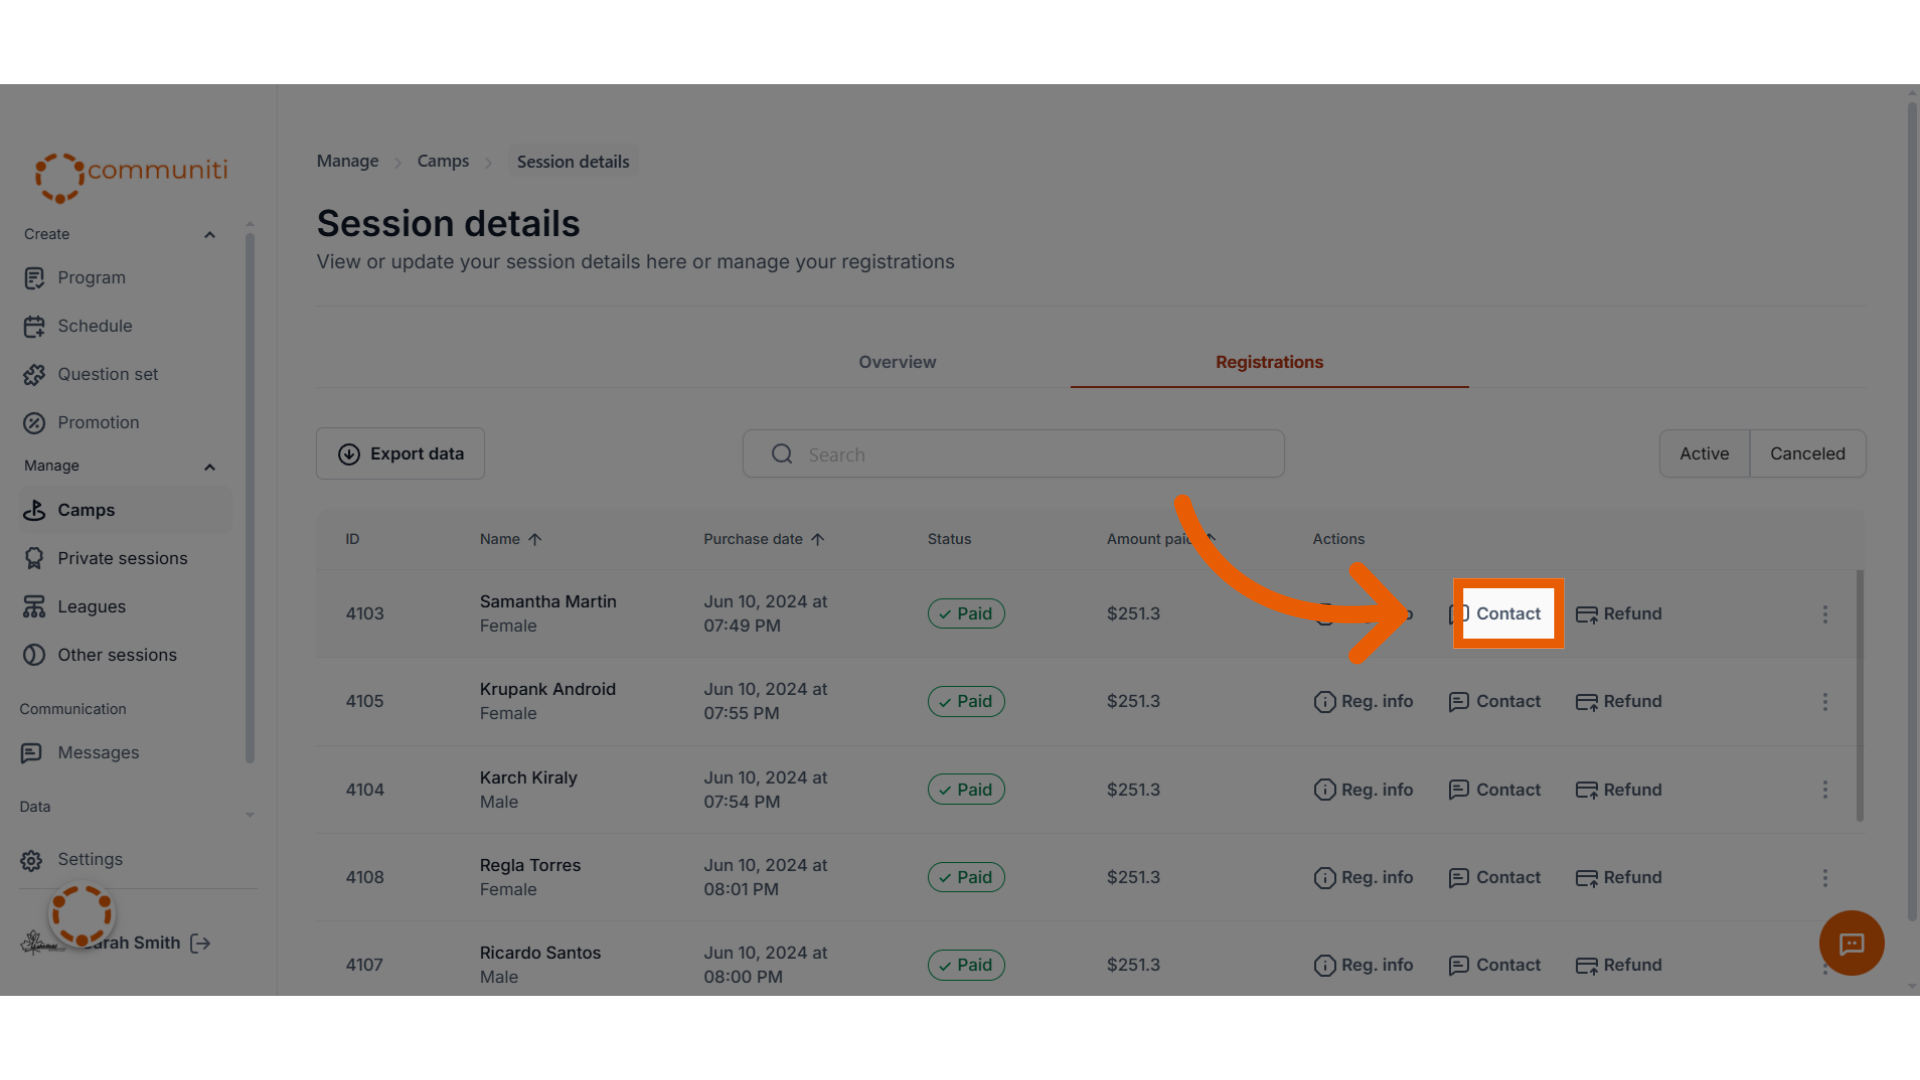Viewport: 1920px width, 1080px height.
Task: Filter registrations by Canceled
Action: (1807, 454)
